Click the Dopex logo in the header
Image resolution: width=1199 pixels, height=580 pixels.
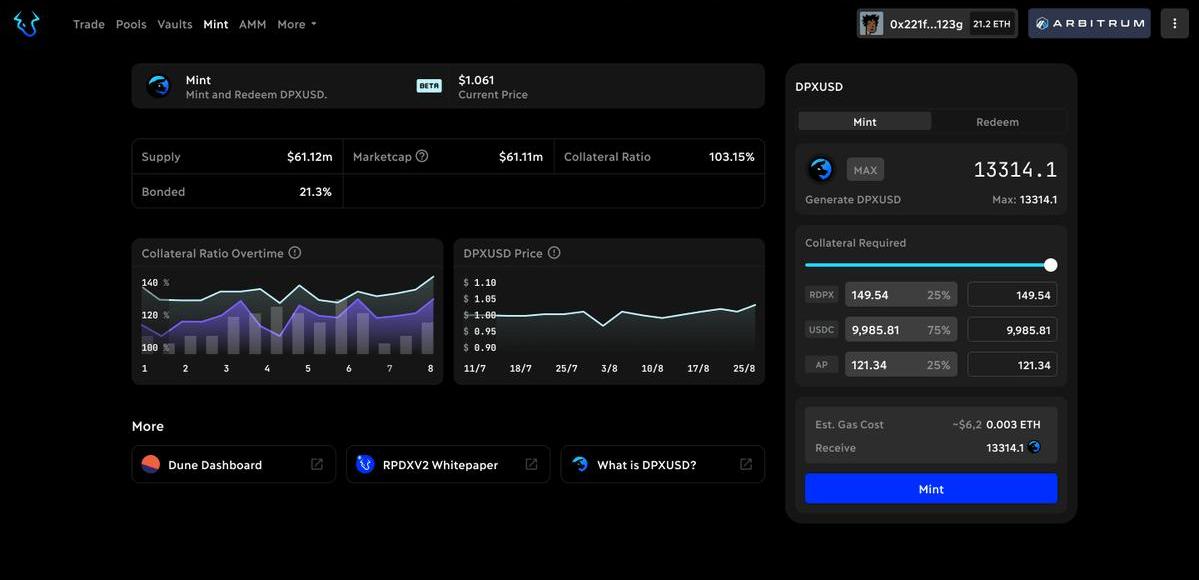click(x=27, y=24)
